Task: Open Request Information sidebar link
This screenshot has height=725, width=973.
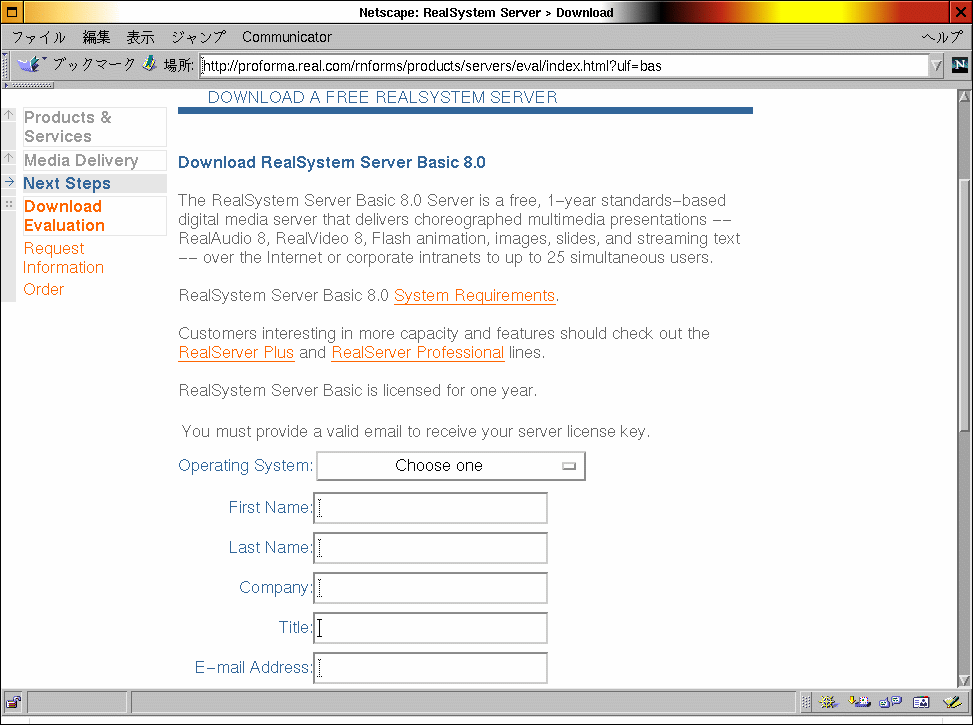Action: (x=63, y=258)
